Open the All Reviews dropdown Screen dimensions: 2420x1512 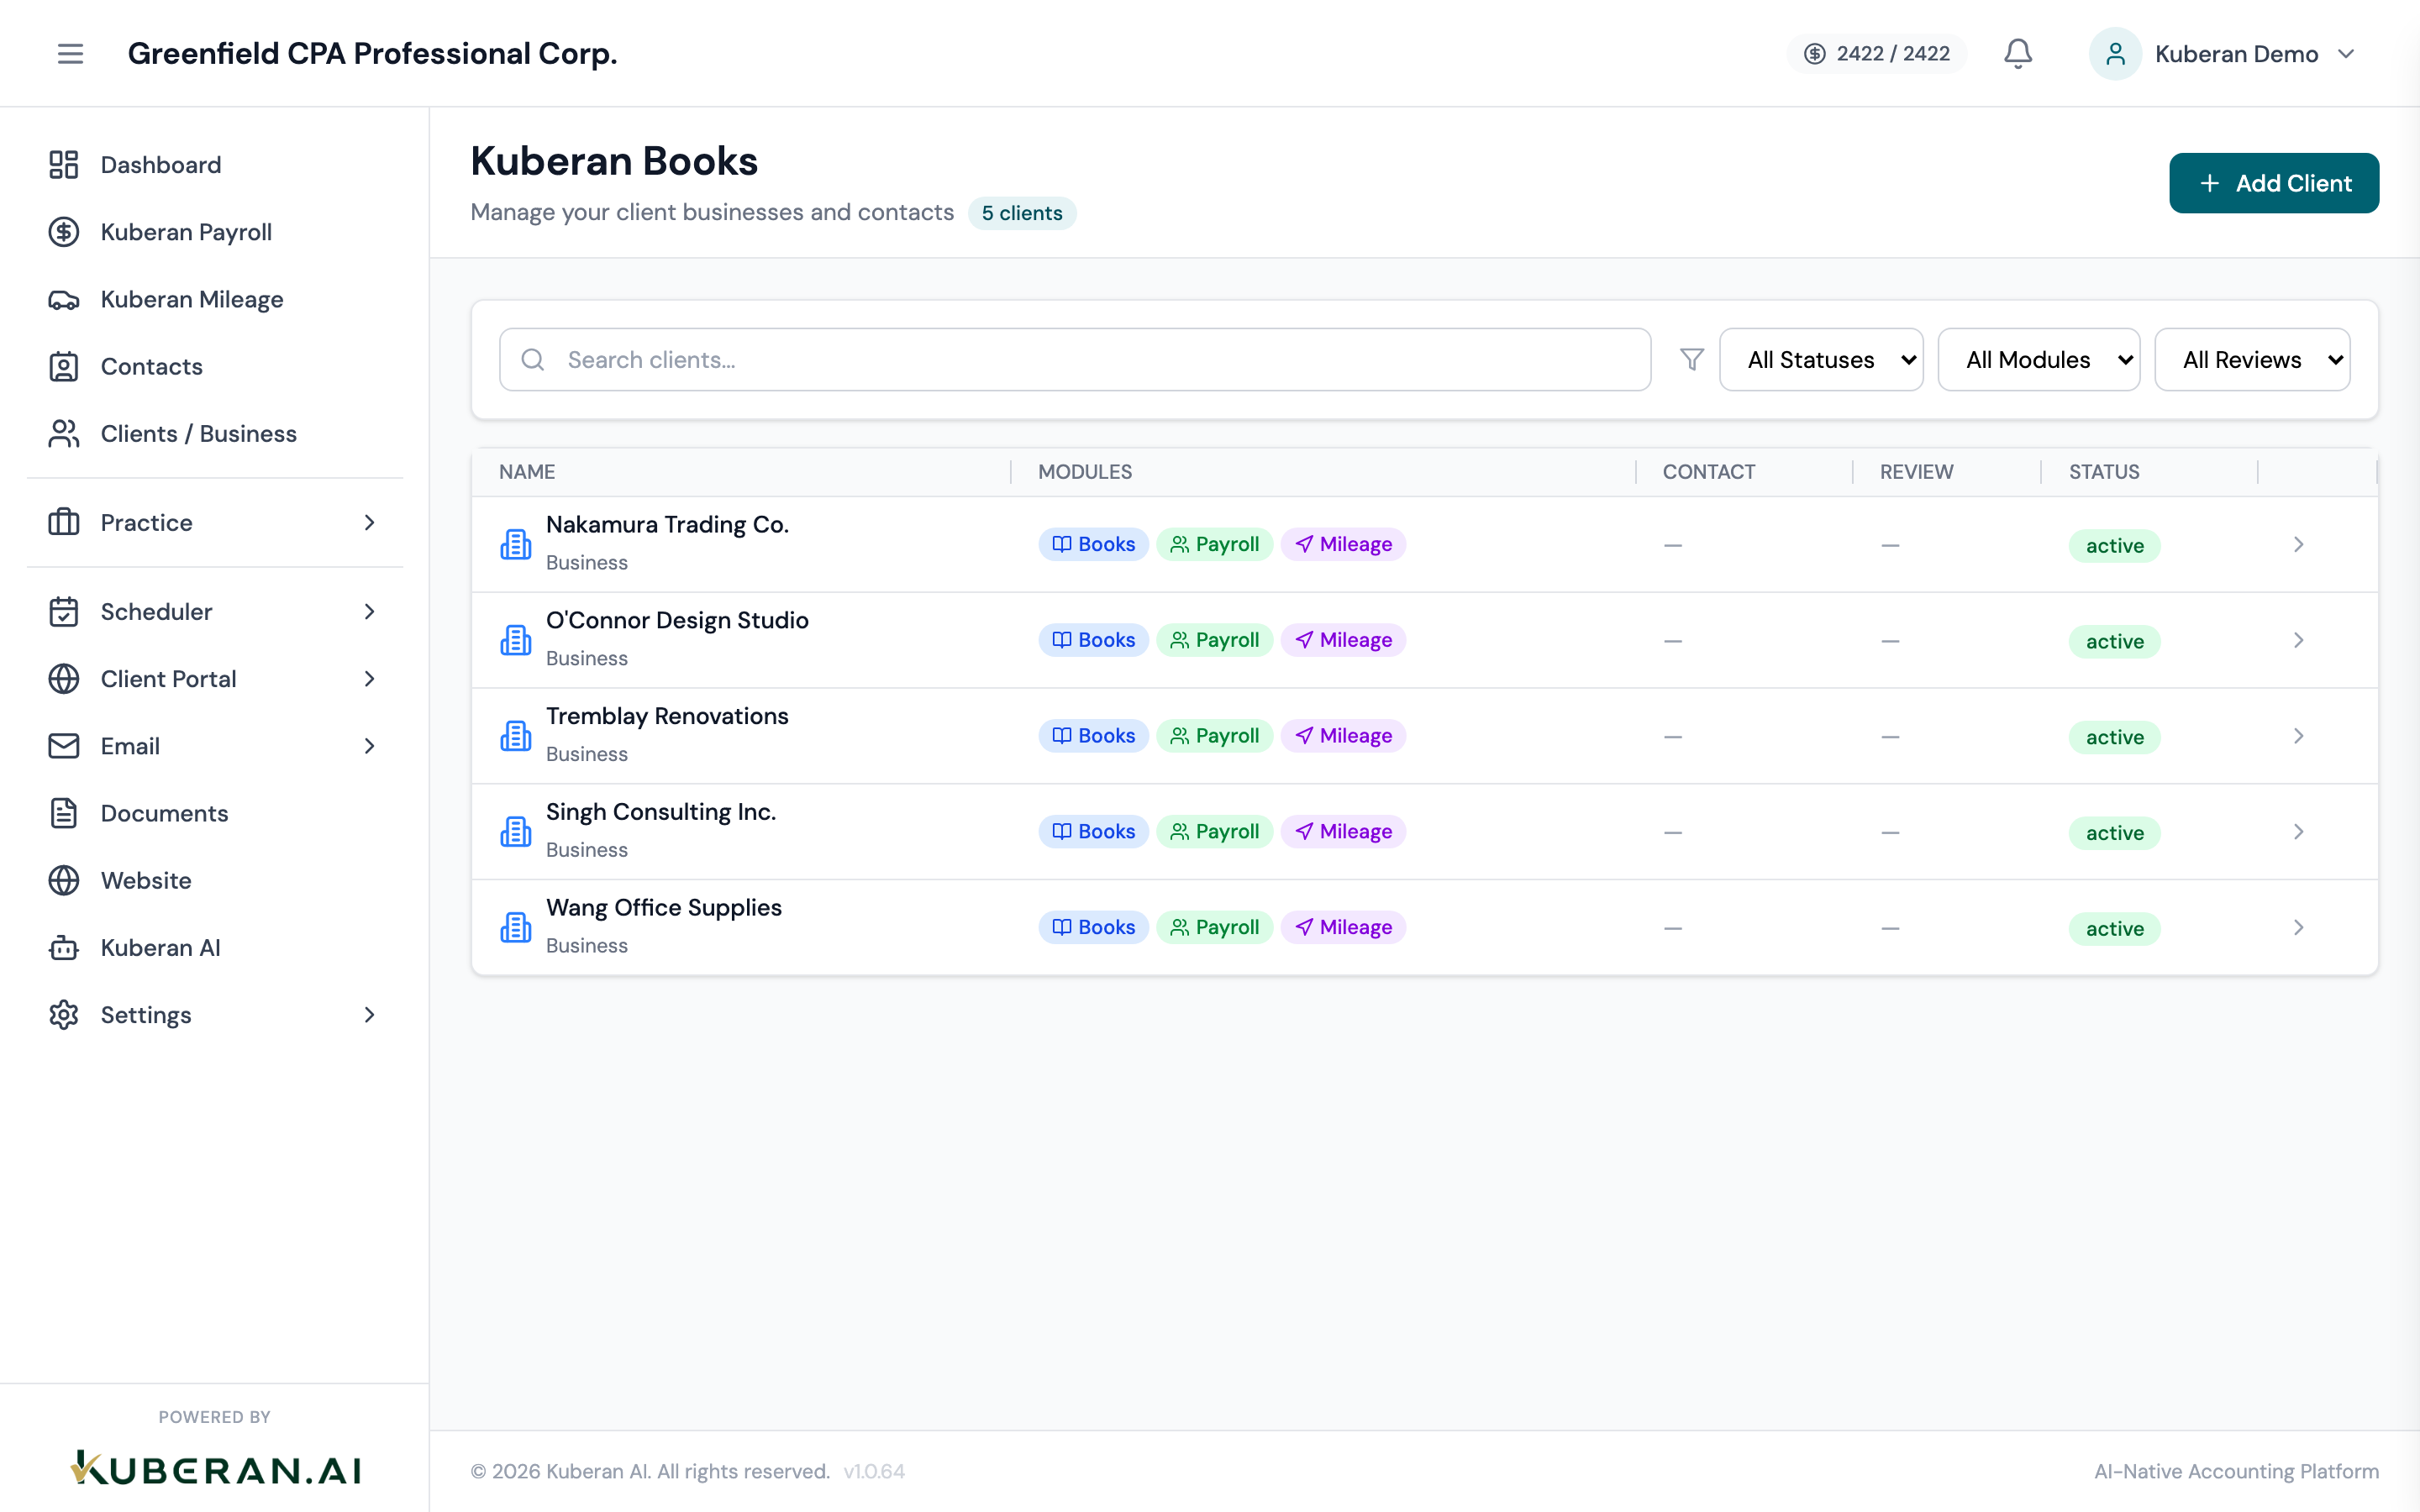pos(2252,359)
